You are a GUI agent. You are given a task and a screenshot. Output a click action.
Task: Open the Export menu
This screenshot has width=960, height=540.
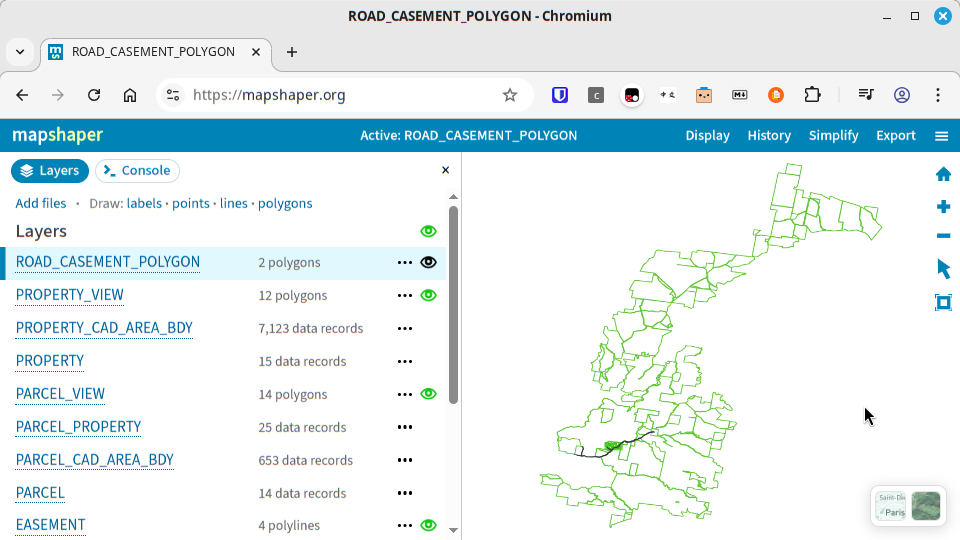point(896,135)
